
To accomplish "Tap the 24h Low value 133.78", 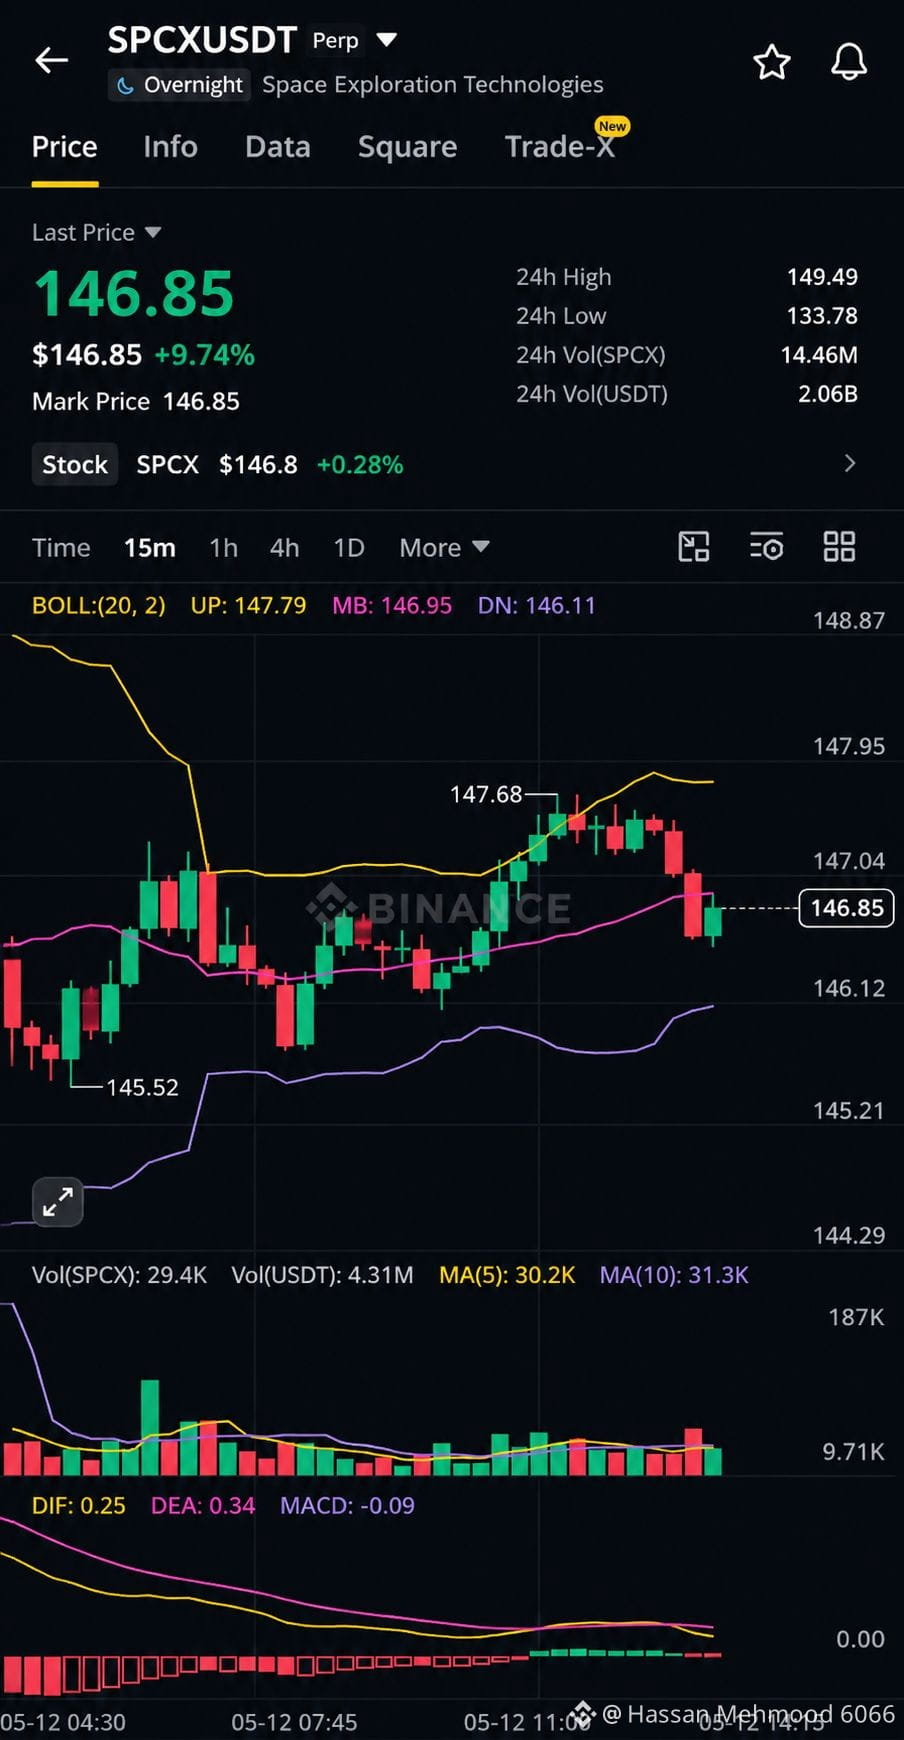I will [822, 316].
